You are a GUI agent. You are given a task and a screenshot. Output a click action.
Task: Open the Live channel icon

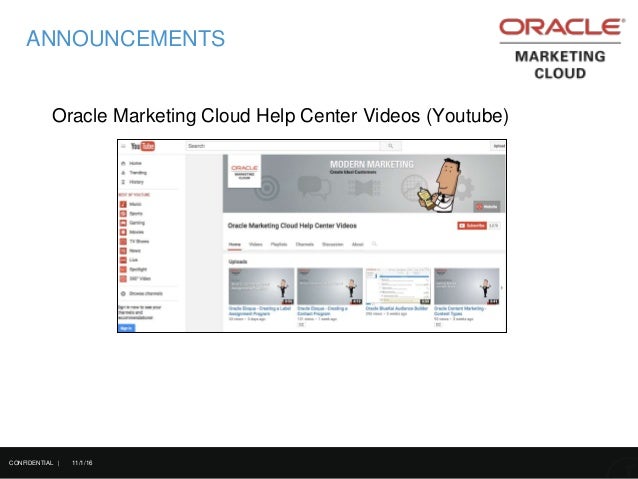(123, 260)
